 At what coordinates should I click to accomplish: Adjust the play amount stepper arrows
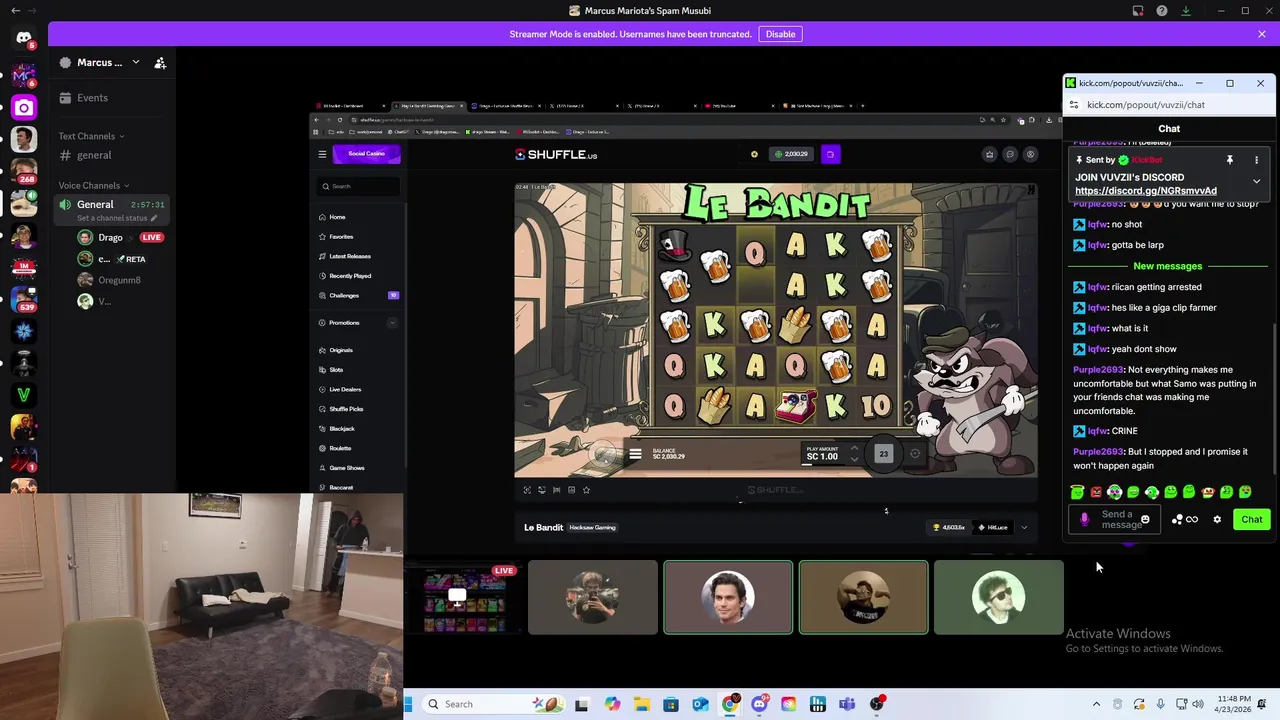[x=853, y=454]
